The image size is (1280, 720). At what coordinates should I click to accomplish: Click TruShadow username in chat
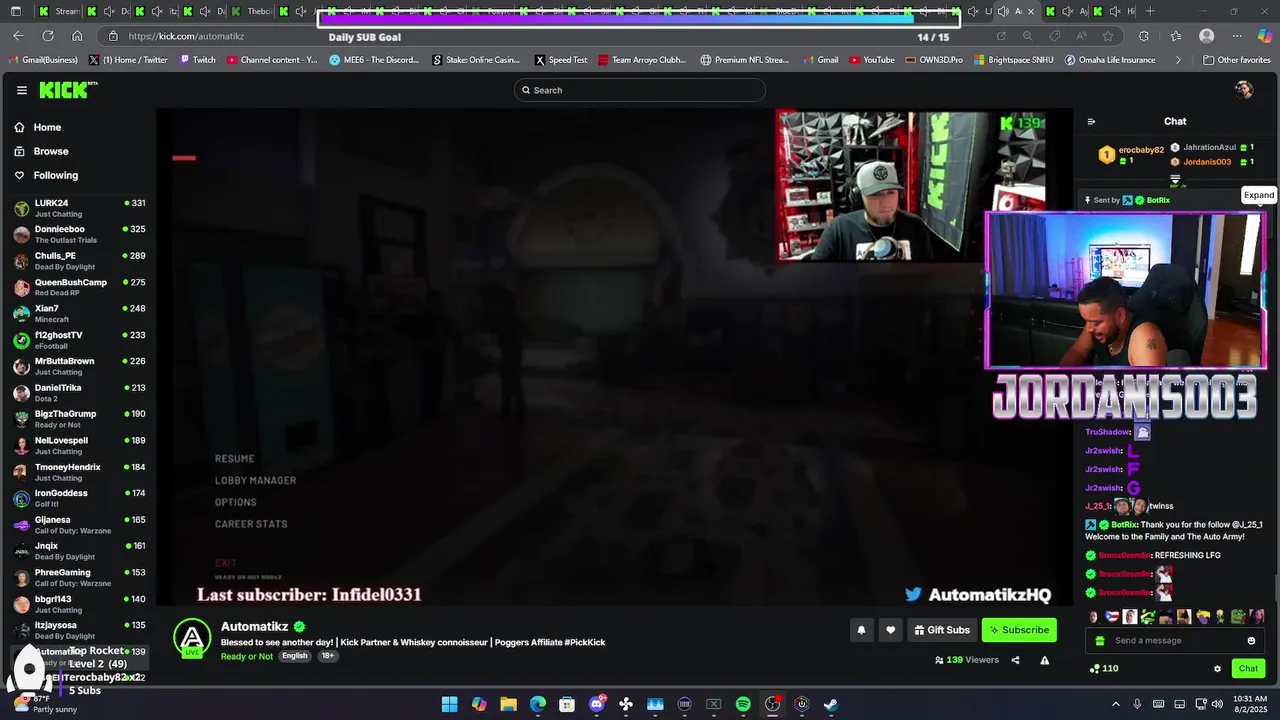(x=1108, y=432)
